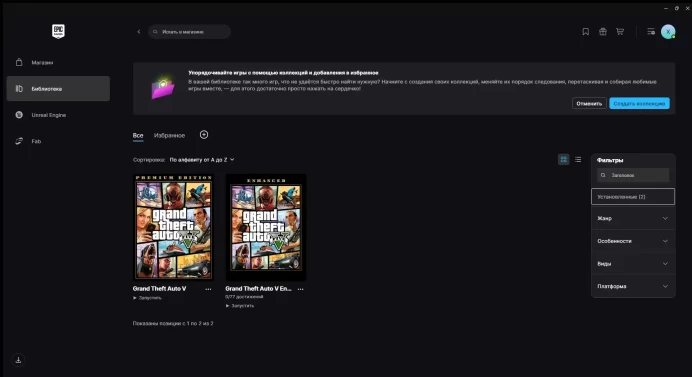This screenshot has height=377, width=692.
Task: Open the gift redeem icon
Action: [x=603, y=32]
